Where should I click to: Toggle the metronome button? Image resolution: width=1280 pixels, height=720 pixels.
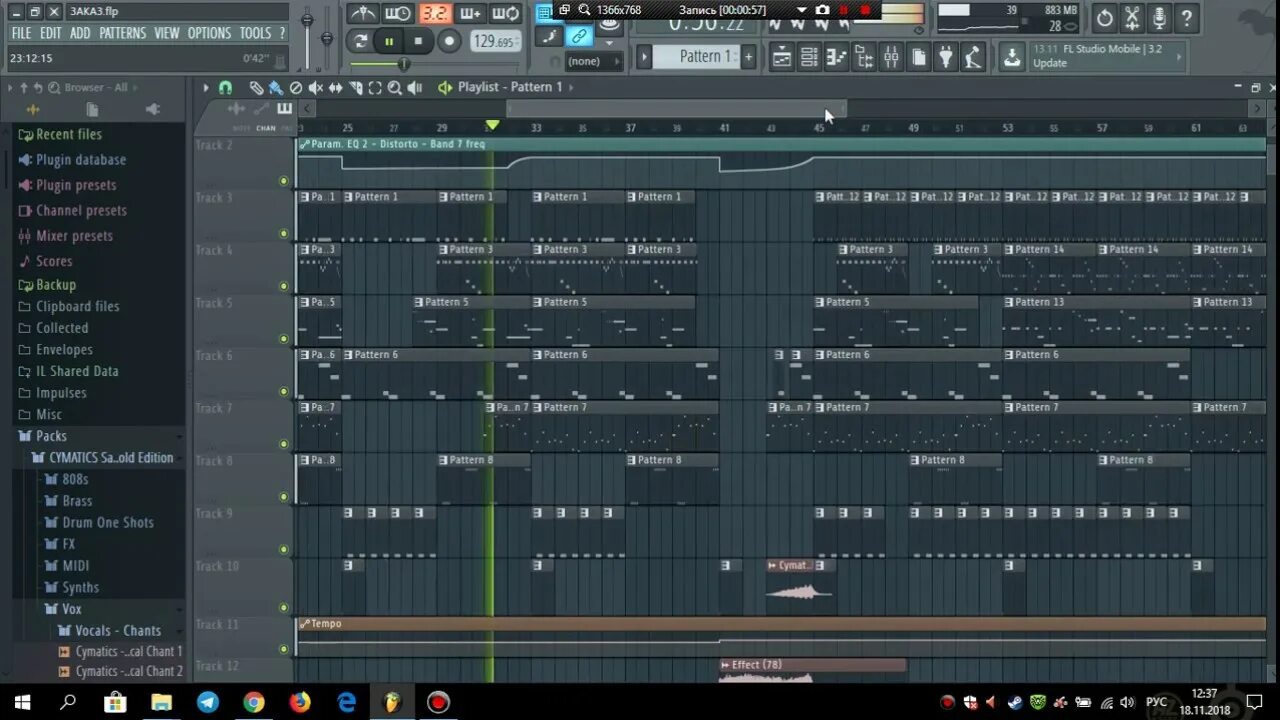click(362, 13)
